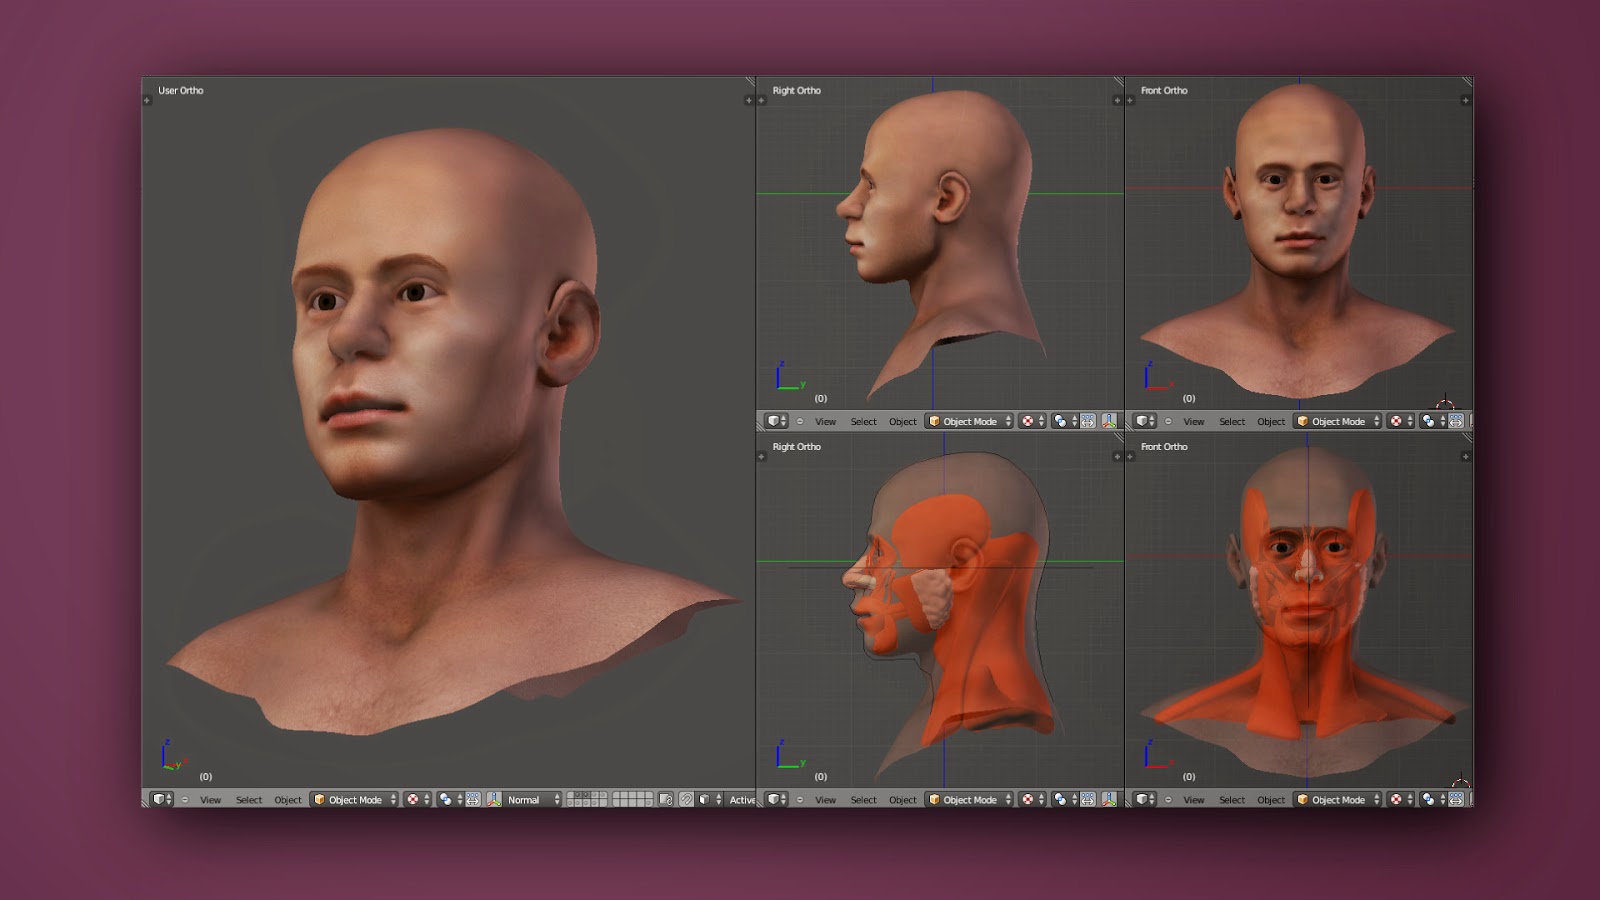Click the snap element cube icon

point(704,800)
